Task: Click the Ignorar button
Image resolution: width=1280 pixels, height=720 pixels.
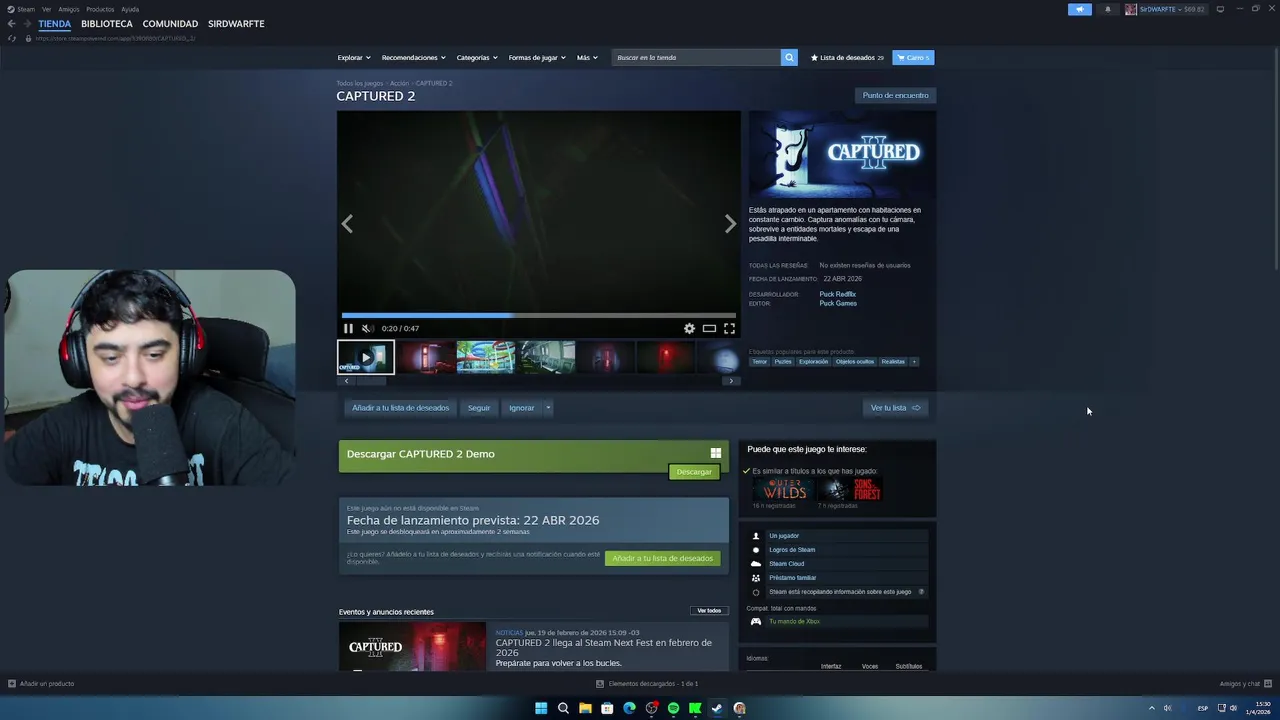Action: pyautogui.click(x=521, y=408)
